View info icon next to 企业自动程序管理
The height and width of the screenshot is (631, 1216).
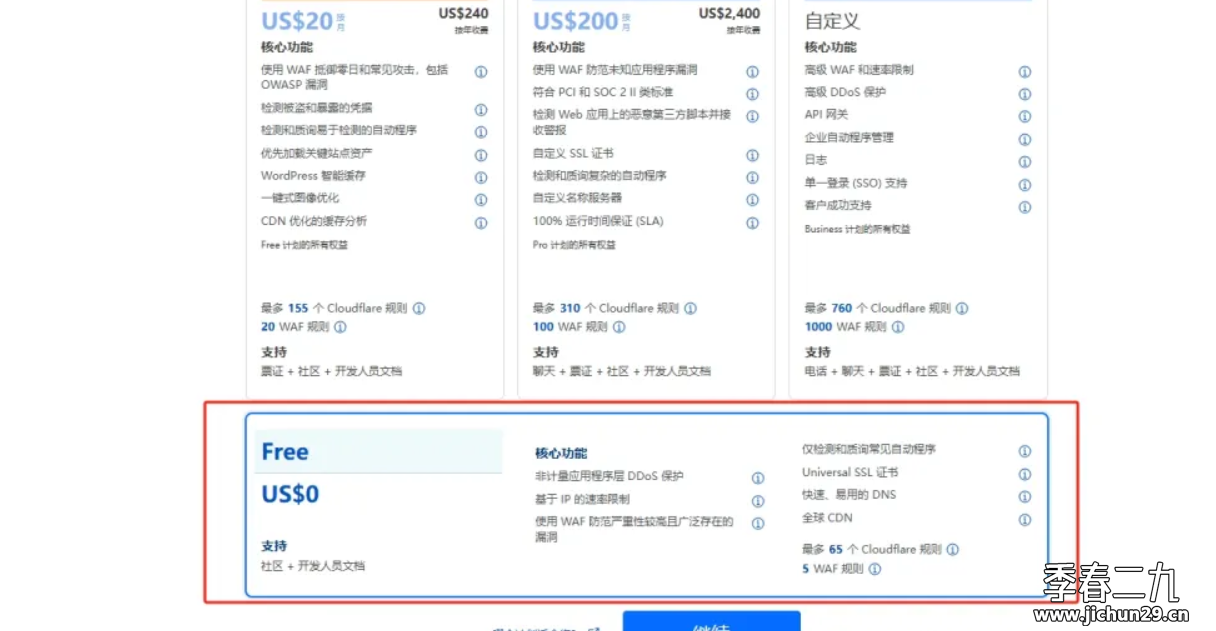1025,140
